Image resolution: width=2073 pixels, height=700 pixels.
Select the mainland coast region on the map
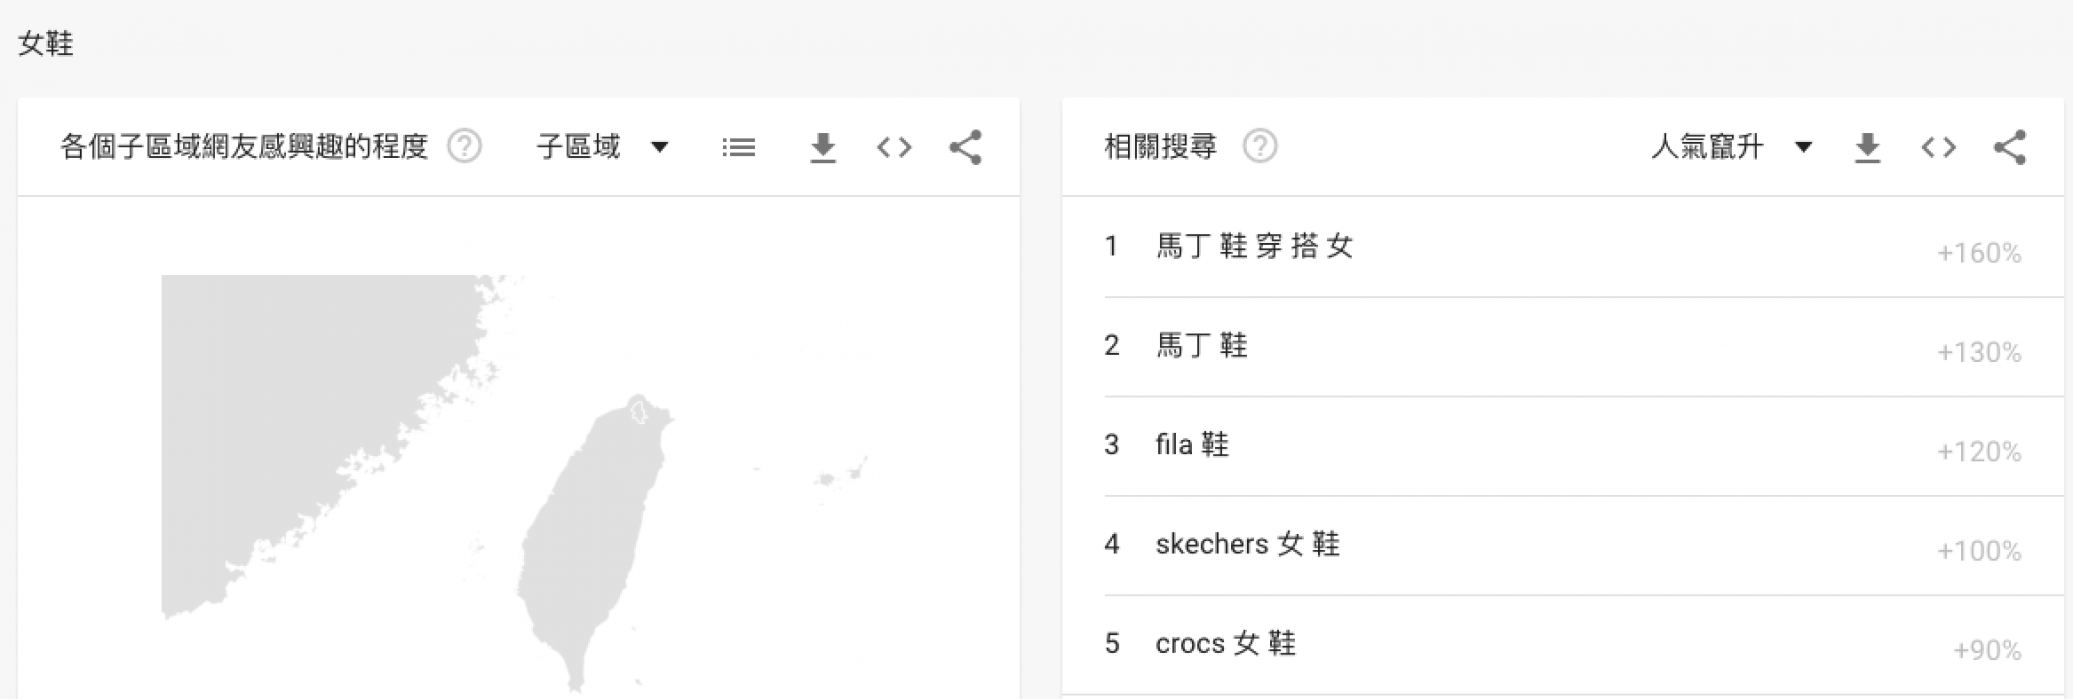click(x=300, y=420)
